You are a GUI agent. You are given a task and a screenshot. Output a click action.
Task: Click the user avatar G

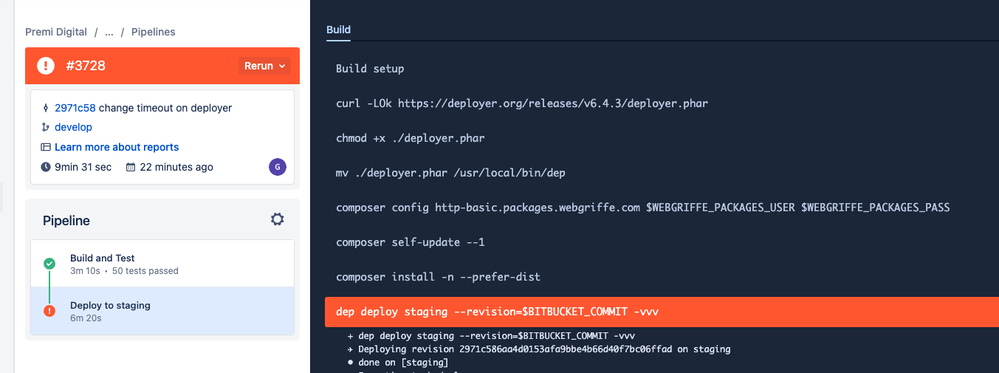(277, 167)
